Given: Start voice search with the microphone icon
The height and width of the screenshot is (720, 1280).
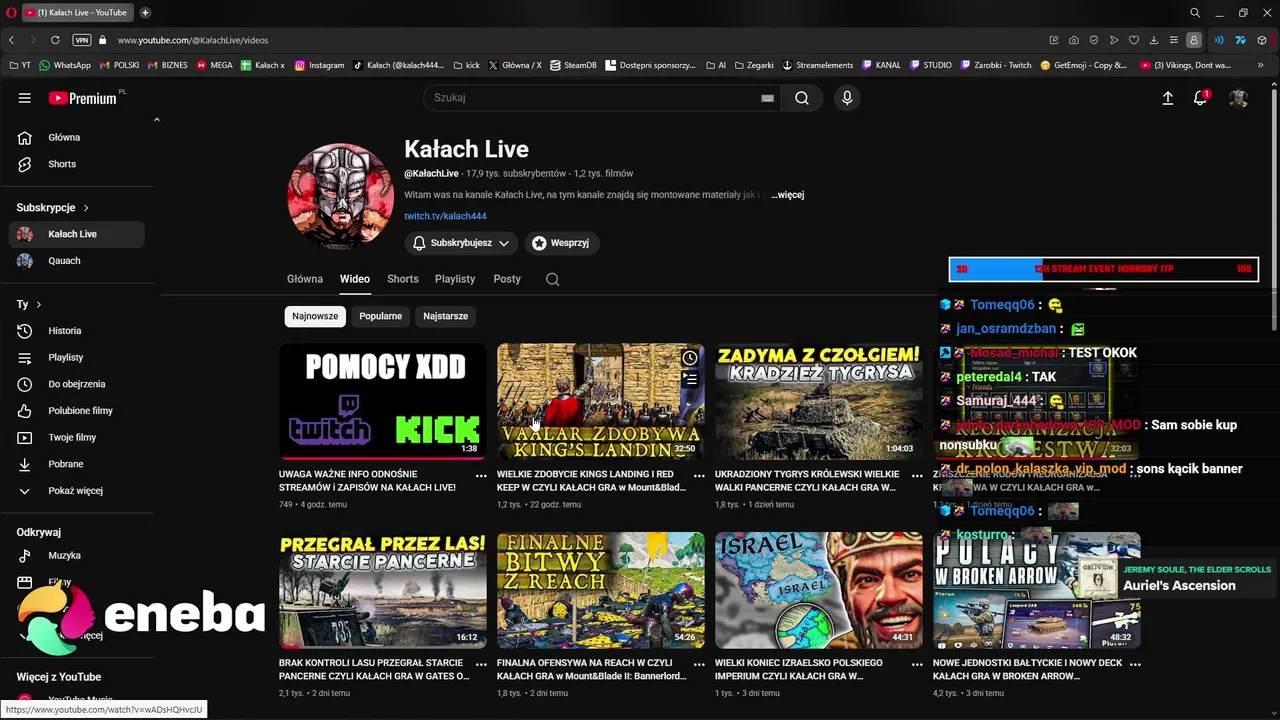Looking at the screenshot, I should tap(847, 98).
